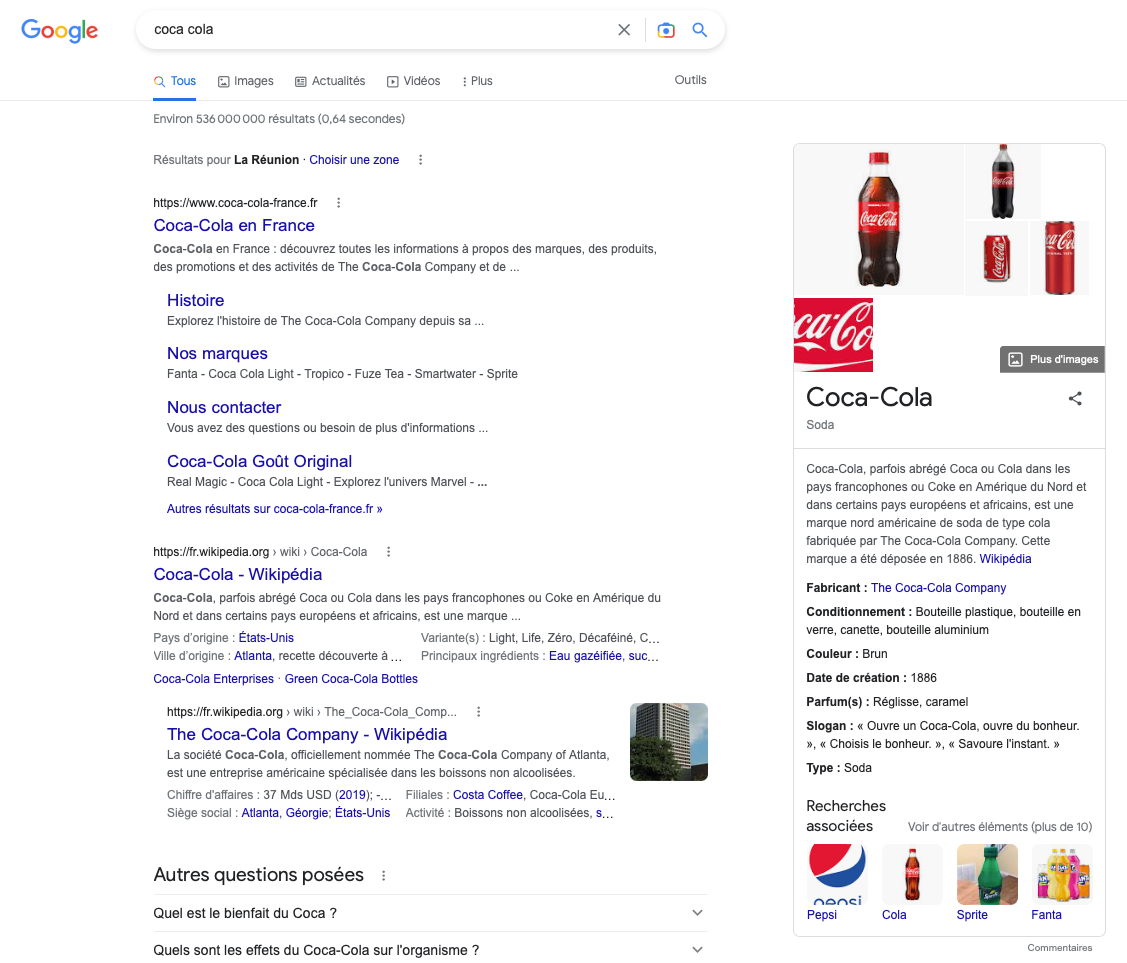Open 'Coca-Cola Goût Original' sitelink

[259, 461]
